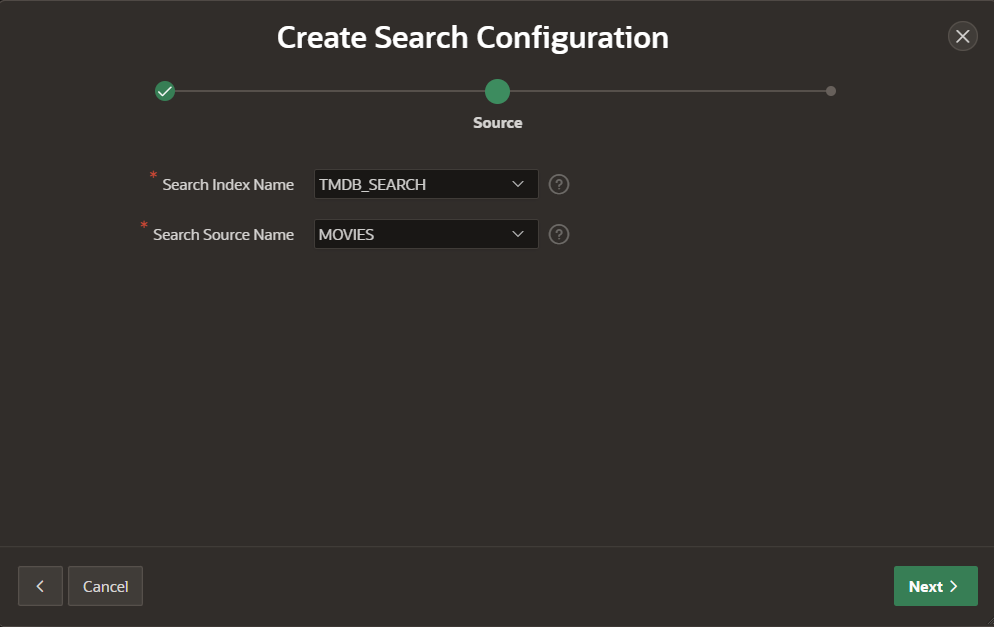Click the final wizard step dot
The width and height of the screenshot is (994, 627).
point(830,90)
